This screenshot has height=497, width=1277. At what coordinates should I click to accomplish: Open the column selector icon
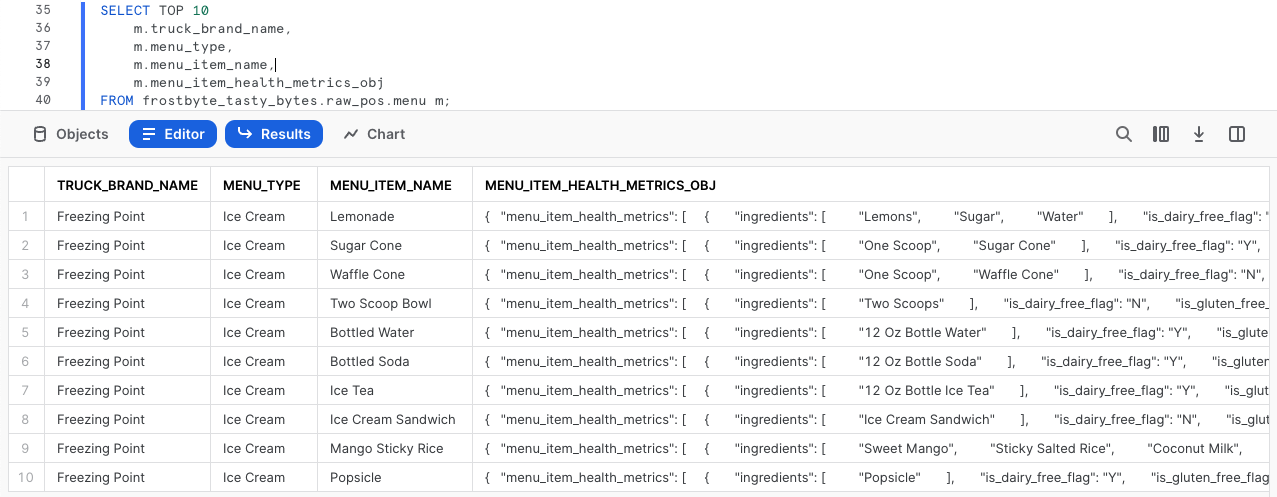click(x=1161, y=134)
